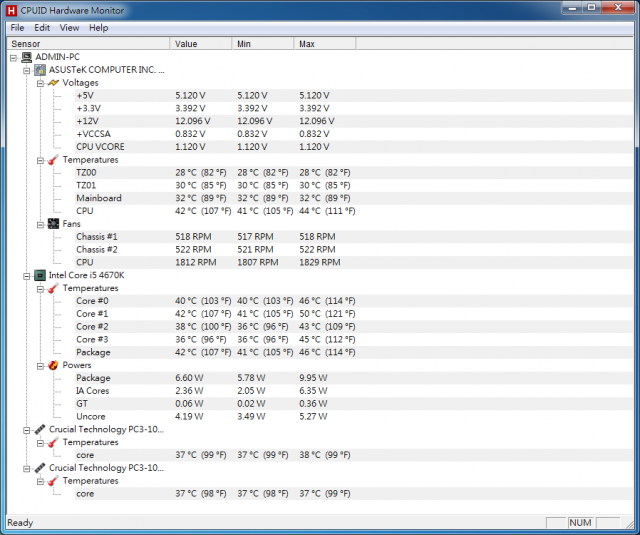Select the Mainboard temperature row
Viewport: 640px width, 535px height.
354,198
